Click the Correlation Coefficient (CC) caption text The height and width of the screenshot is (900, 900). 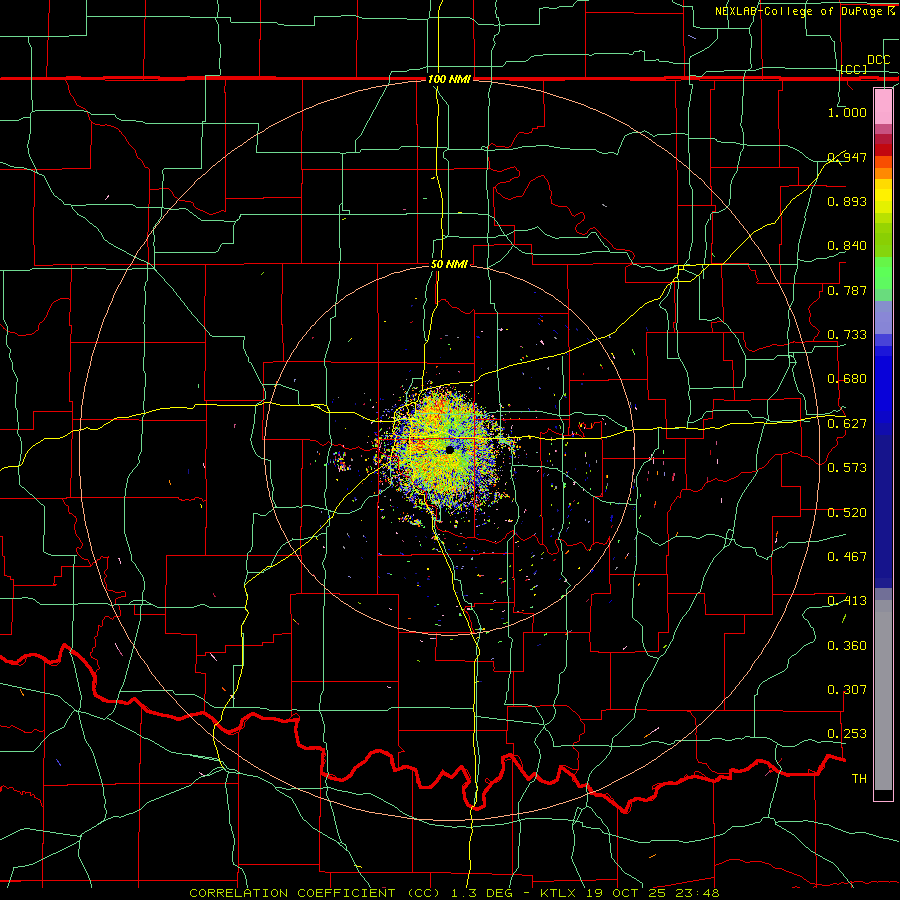[315, 893]
